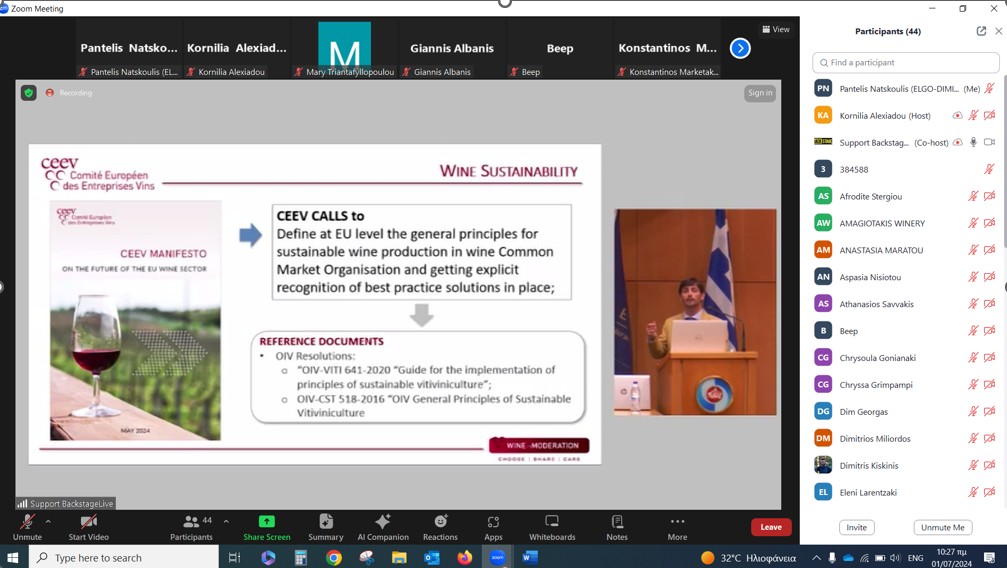Viewport: 1007px width, 568px height.
Task: Toggle microphone icon for Support Backstag... co-host
Action: (x=974, y=142)
